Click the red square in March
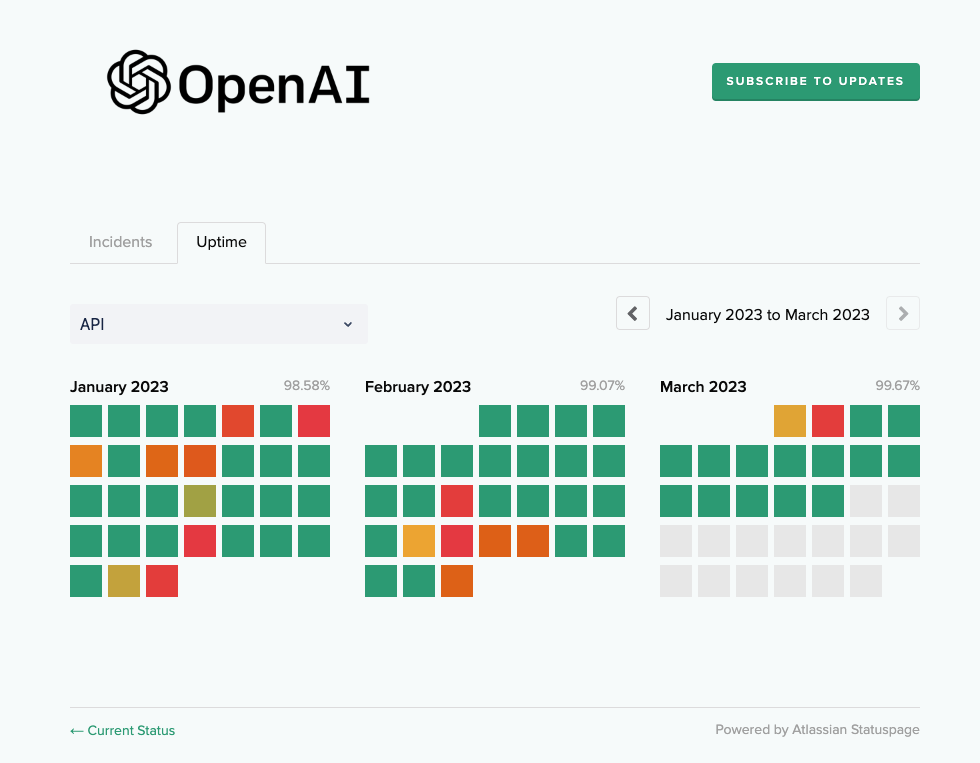Image resolution: width=980 pixels, height=763 pixels. [828, 421]
